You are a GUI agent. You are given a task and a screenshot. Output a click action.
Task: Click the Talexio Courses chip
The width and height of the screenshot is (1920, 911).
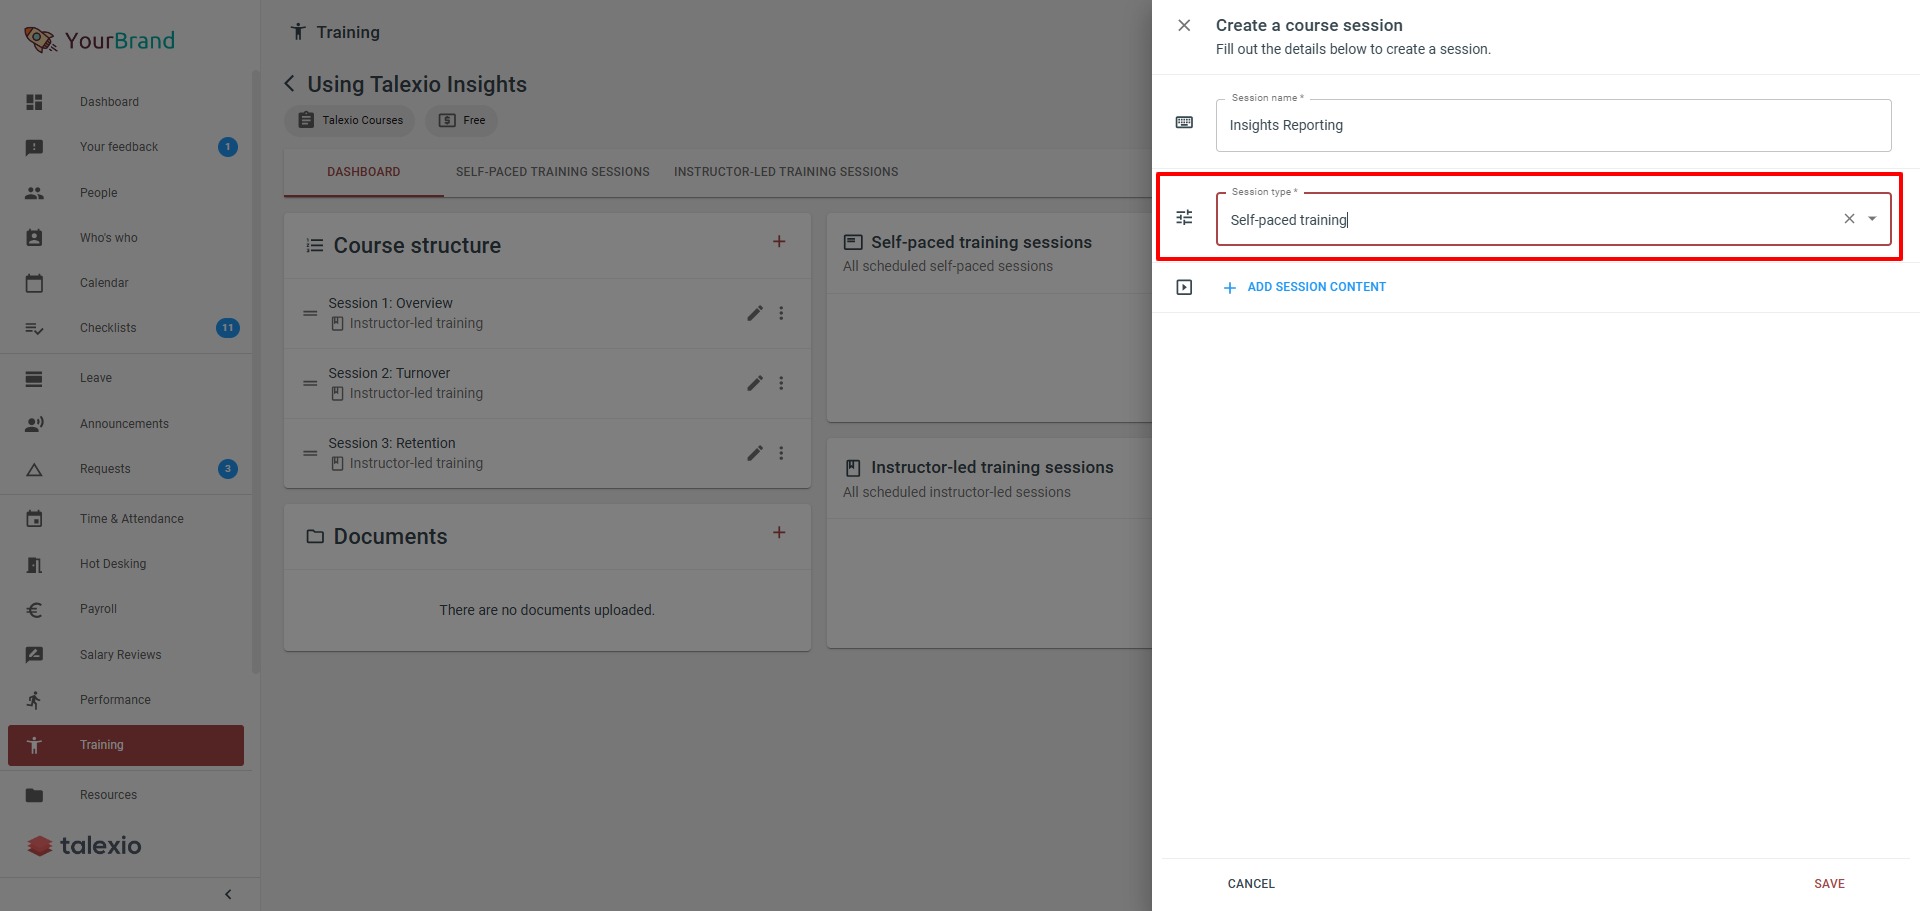350,120
